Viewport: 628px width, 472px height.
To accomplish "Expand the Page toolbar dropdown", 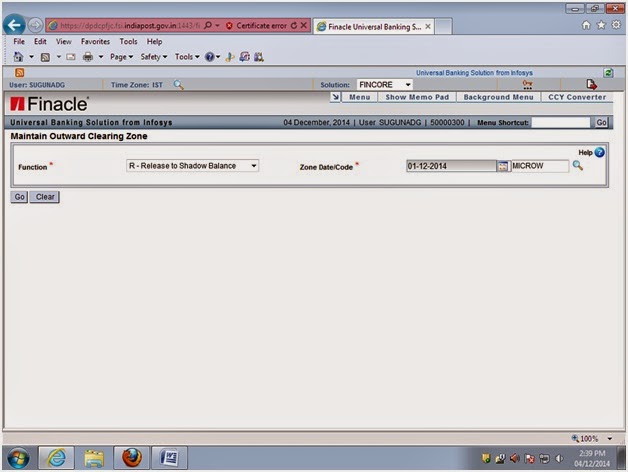I will 121,57.
